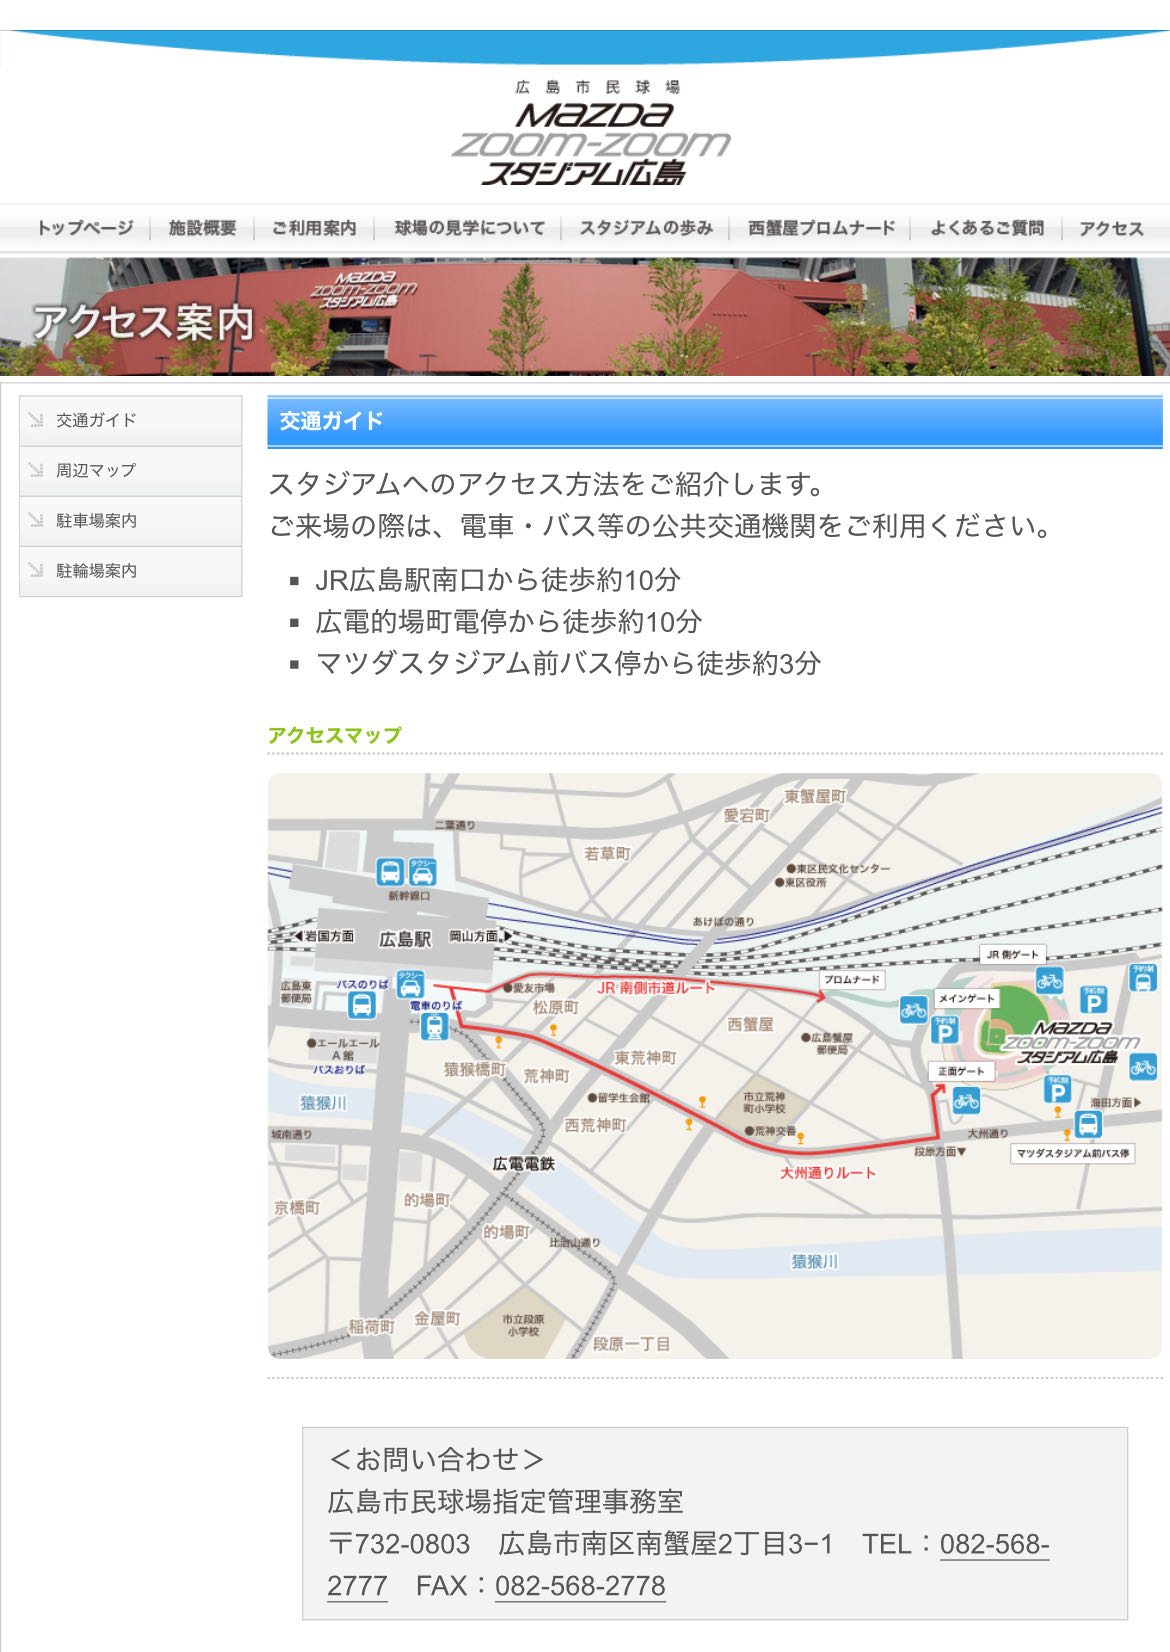Click the アクセス案内 banner image
Viewport: 1170px width, 1652px height.
[585, 317]
